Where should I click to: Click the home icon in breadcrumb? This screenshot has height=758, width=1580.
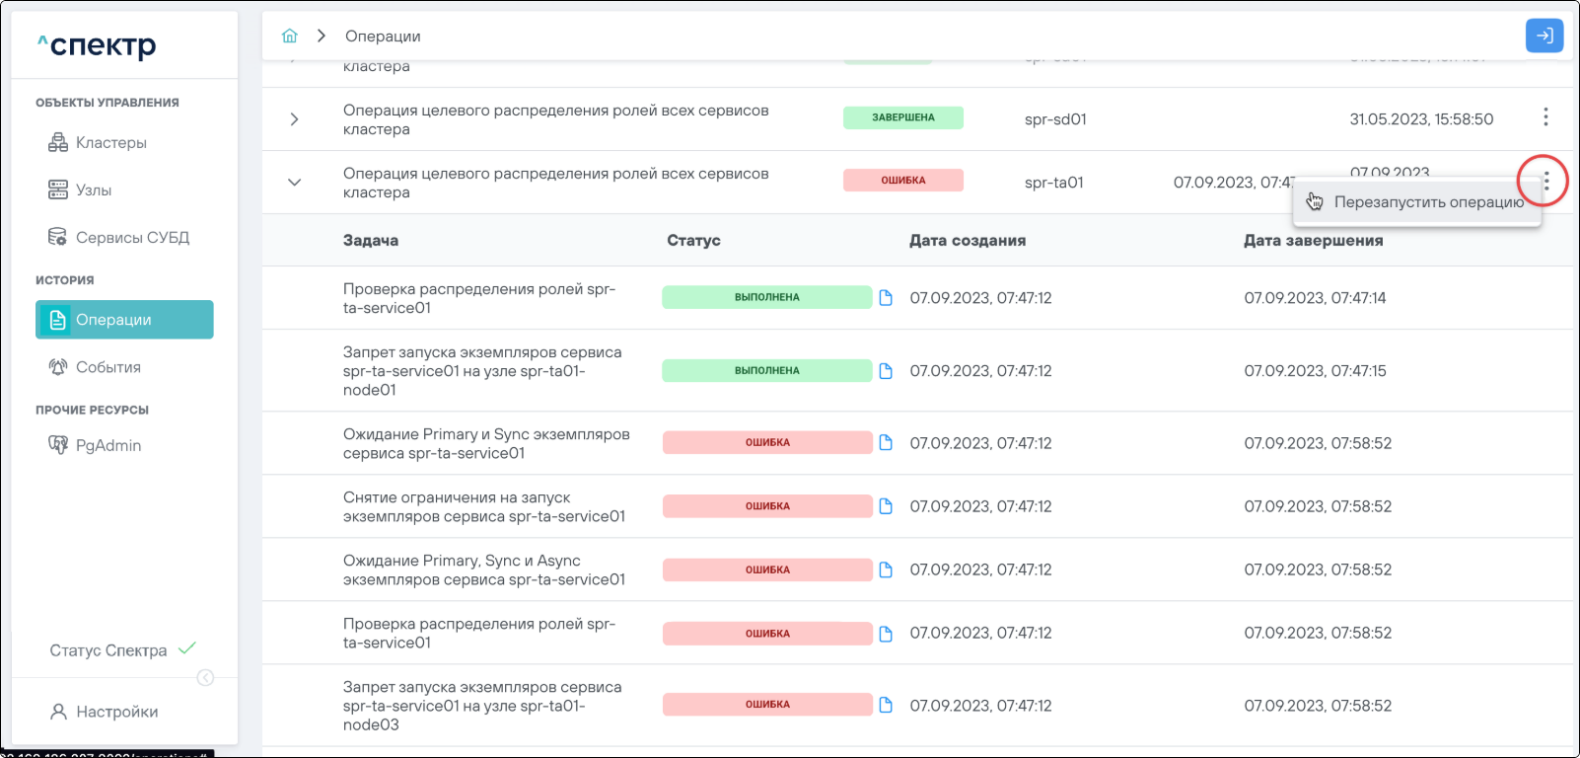(290, 36)
